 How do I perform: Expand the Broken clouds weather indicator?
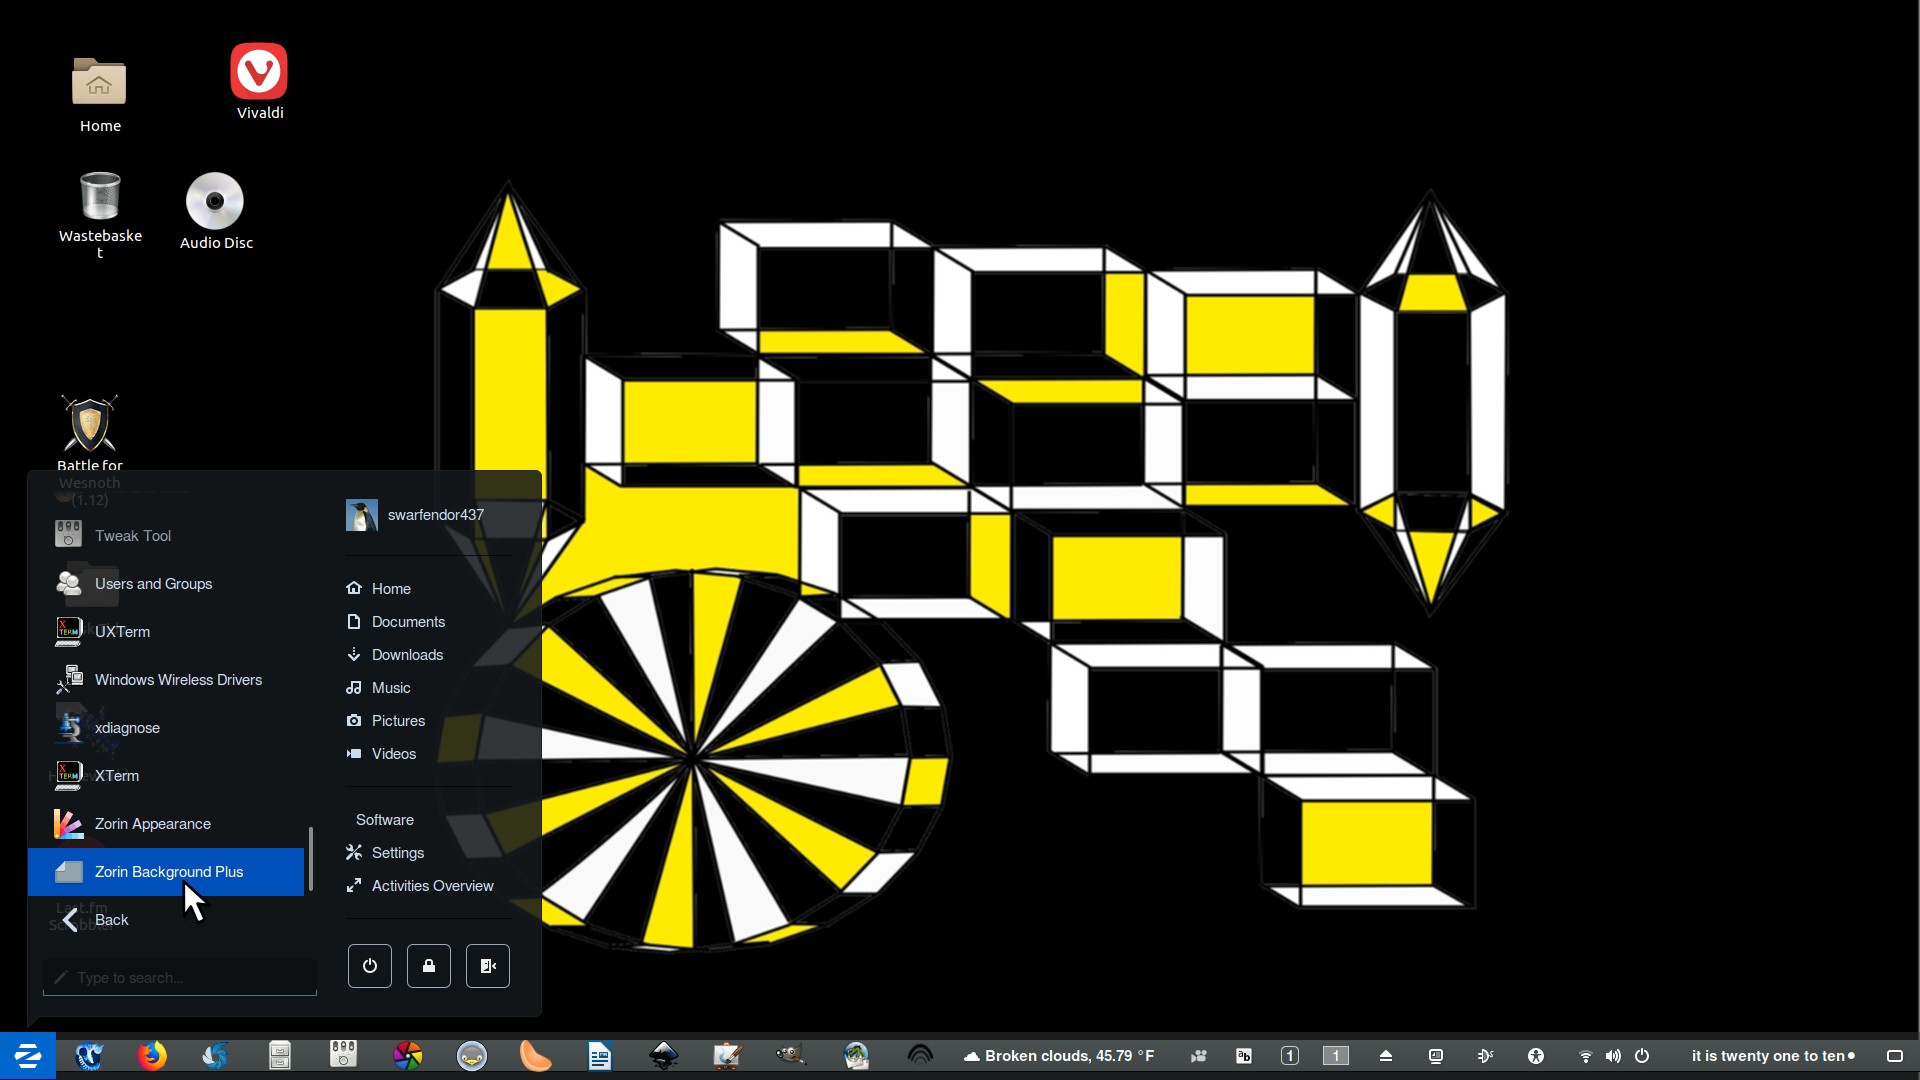pos(1060,1056)
